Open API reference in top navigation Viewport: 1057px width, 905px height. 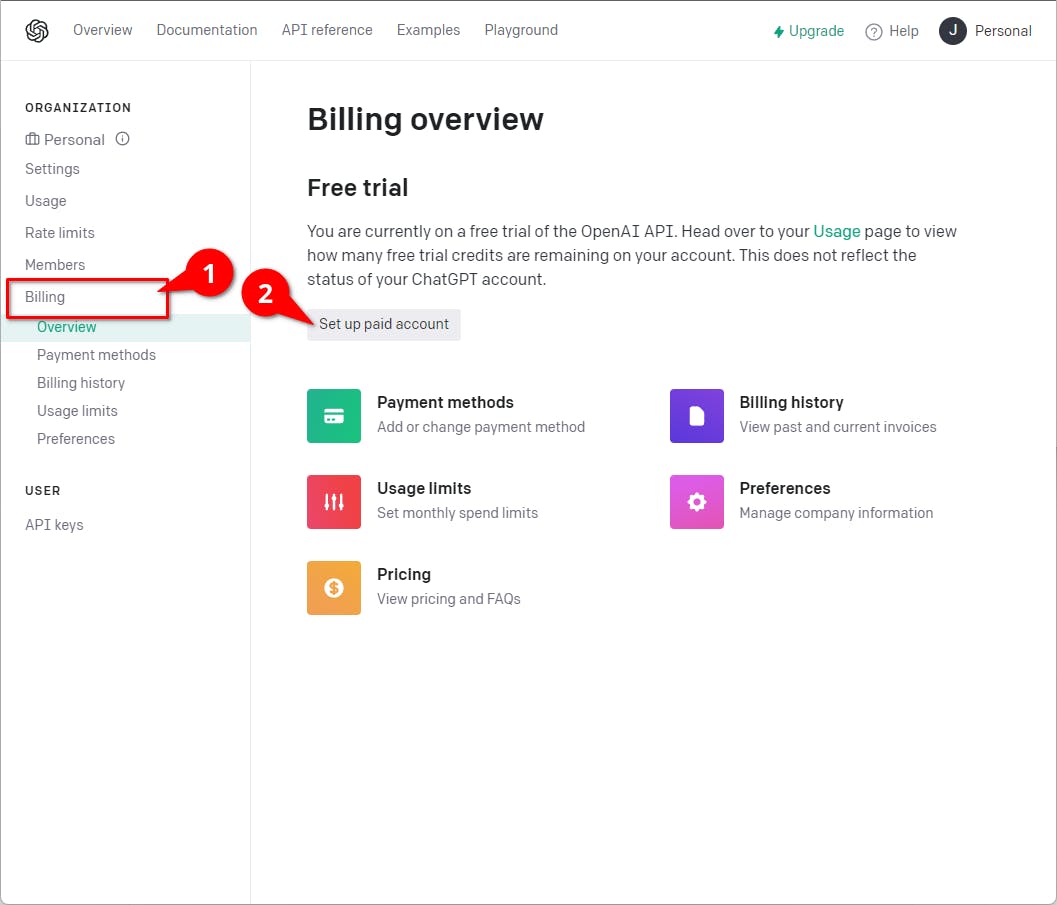[x=327, y=30]
